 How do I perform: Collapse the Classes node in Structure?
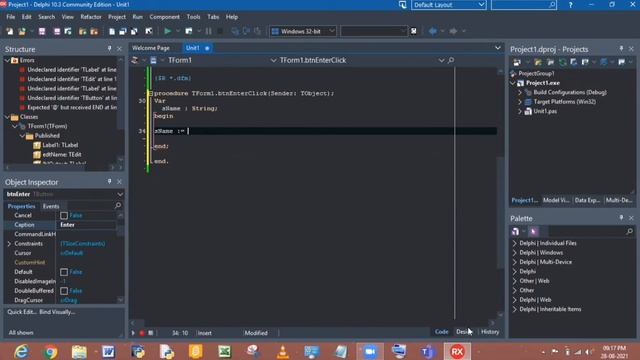pyautogui.click(x=7, y=117)
